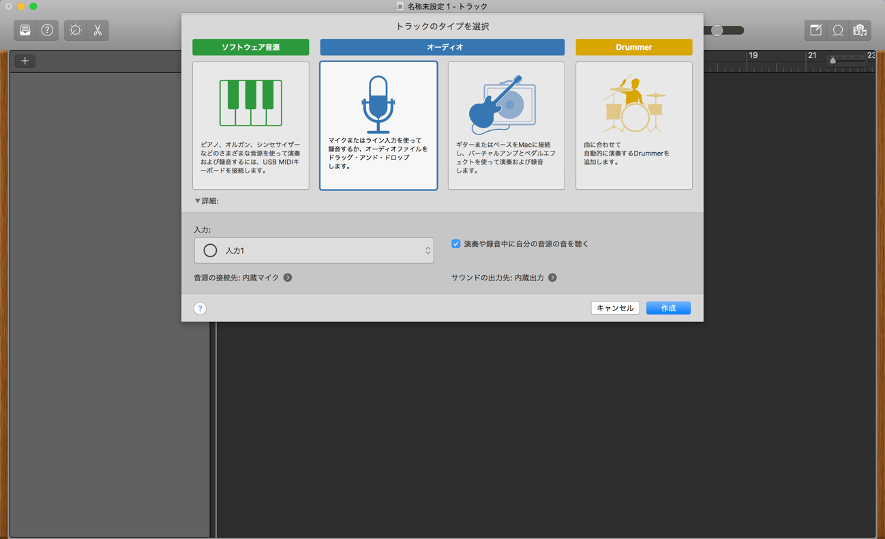
Task: Click the yellow Drummer header
Action: pyautogui.click(x=634, y=47)
